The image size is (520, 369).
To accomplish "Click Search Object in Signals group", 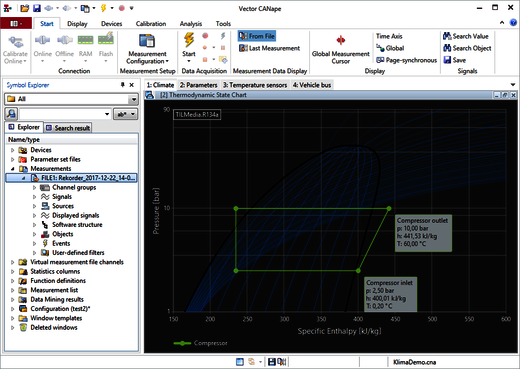I will click(x=467, y=48).
